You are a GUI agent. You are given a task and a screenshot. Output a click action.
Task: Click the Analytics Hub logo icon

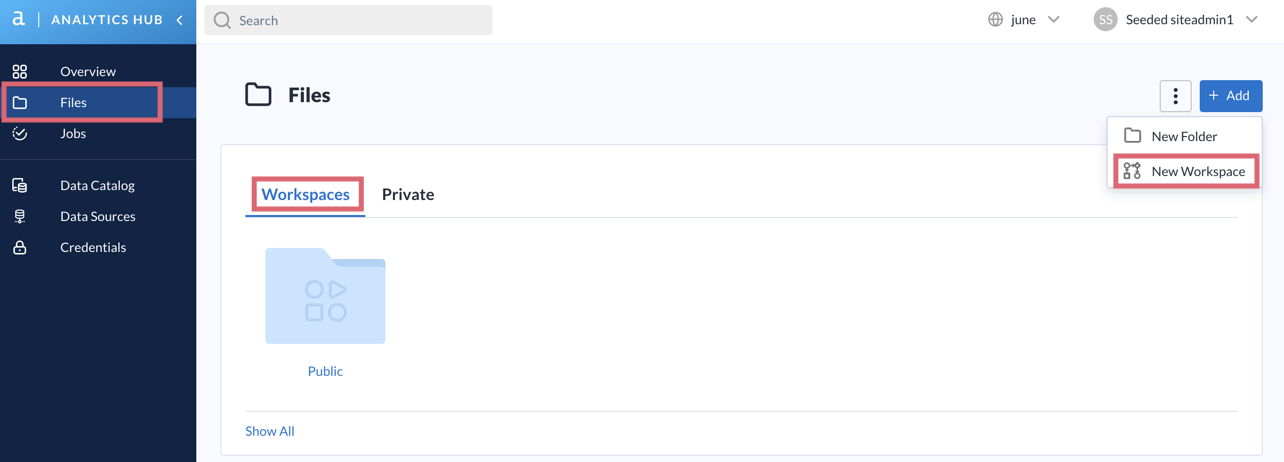pos(18,19)
